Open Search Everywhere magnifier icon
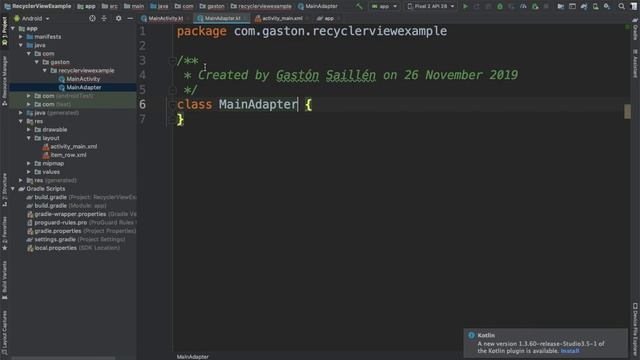The image size is (640, 360). [x=621, y=6]
